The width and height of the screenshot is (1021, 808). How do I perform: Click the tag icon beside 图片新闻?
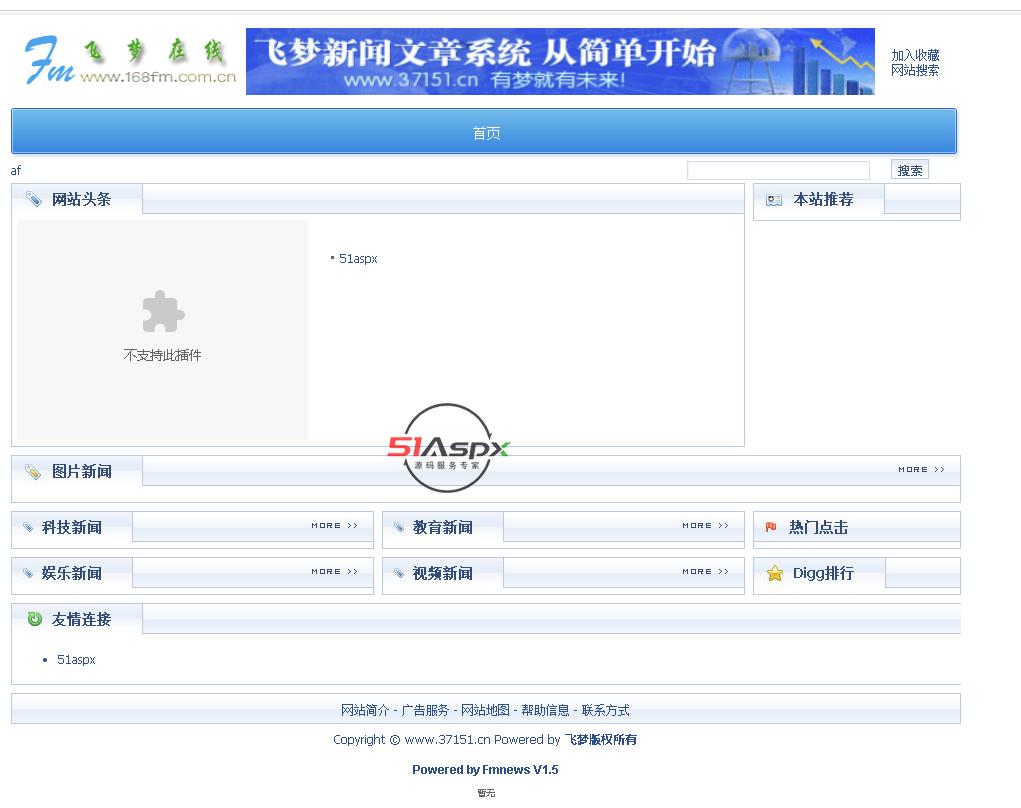coord(33,471)
